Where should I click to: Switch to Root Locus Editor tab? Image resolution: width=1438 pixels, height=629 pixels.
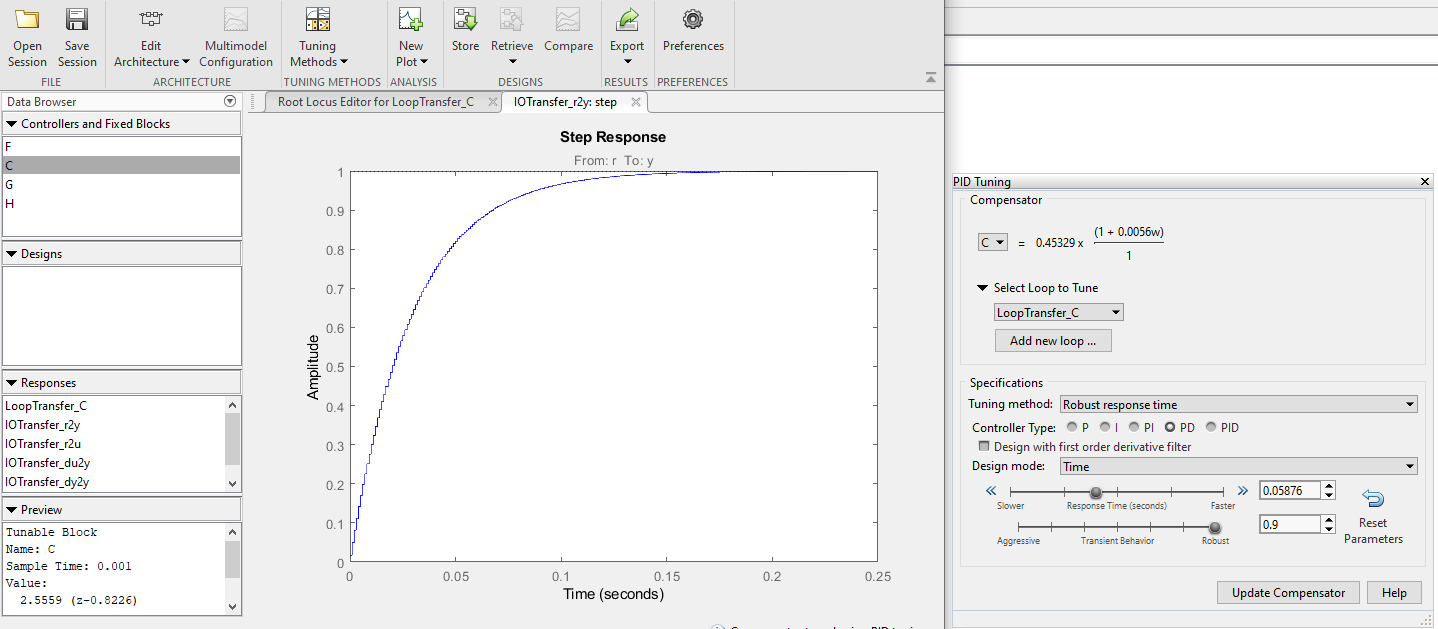(x=375, y=102)
